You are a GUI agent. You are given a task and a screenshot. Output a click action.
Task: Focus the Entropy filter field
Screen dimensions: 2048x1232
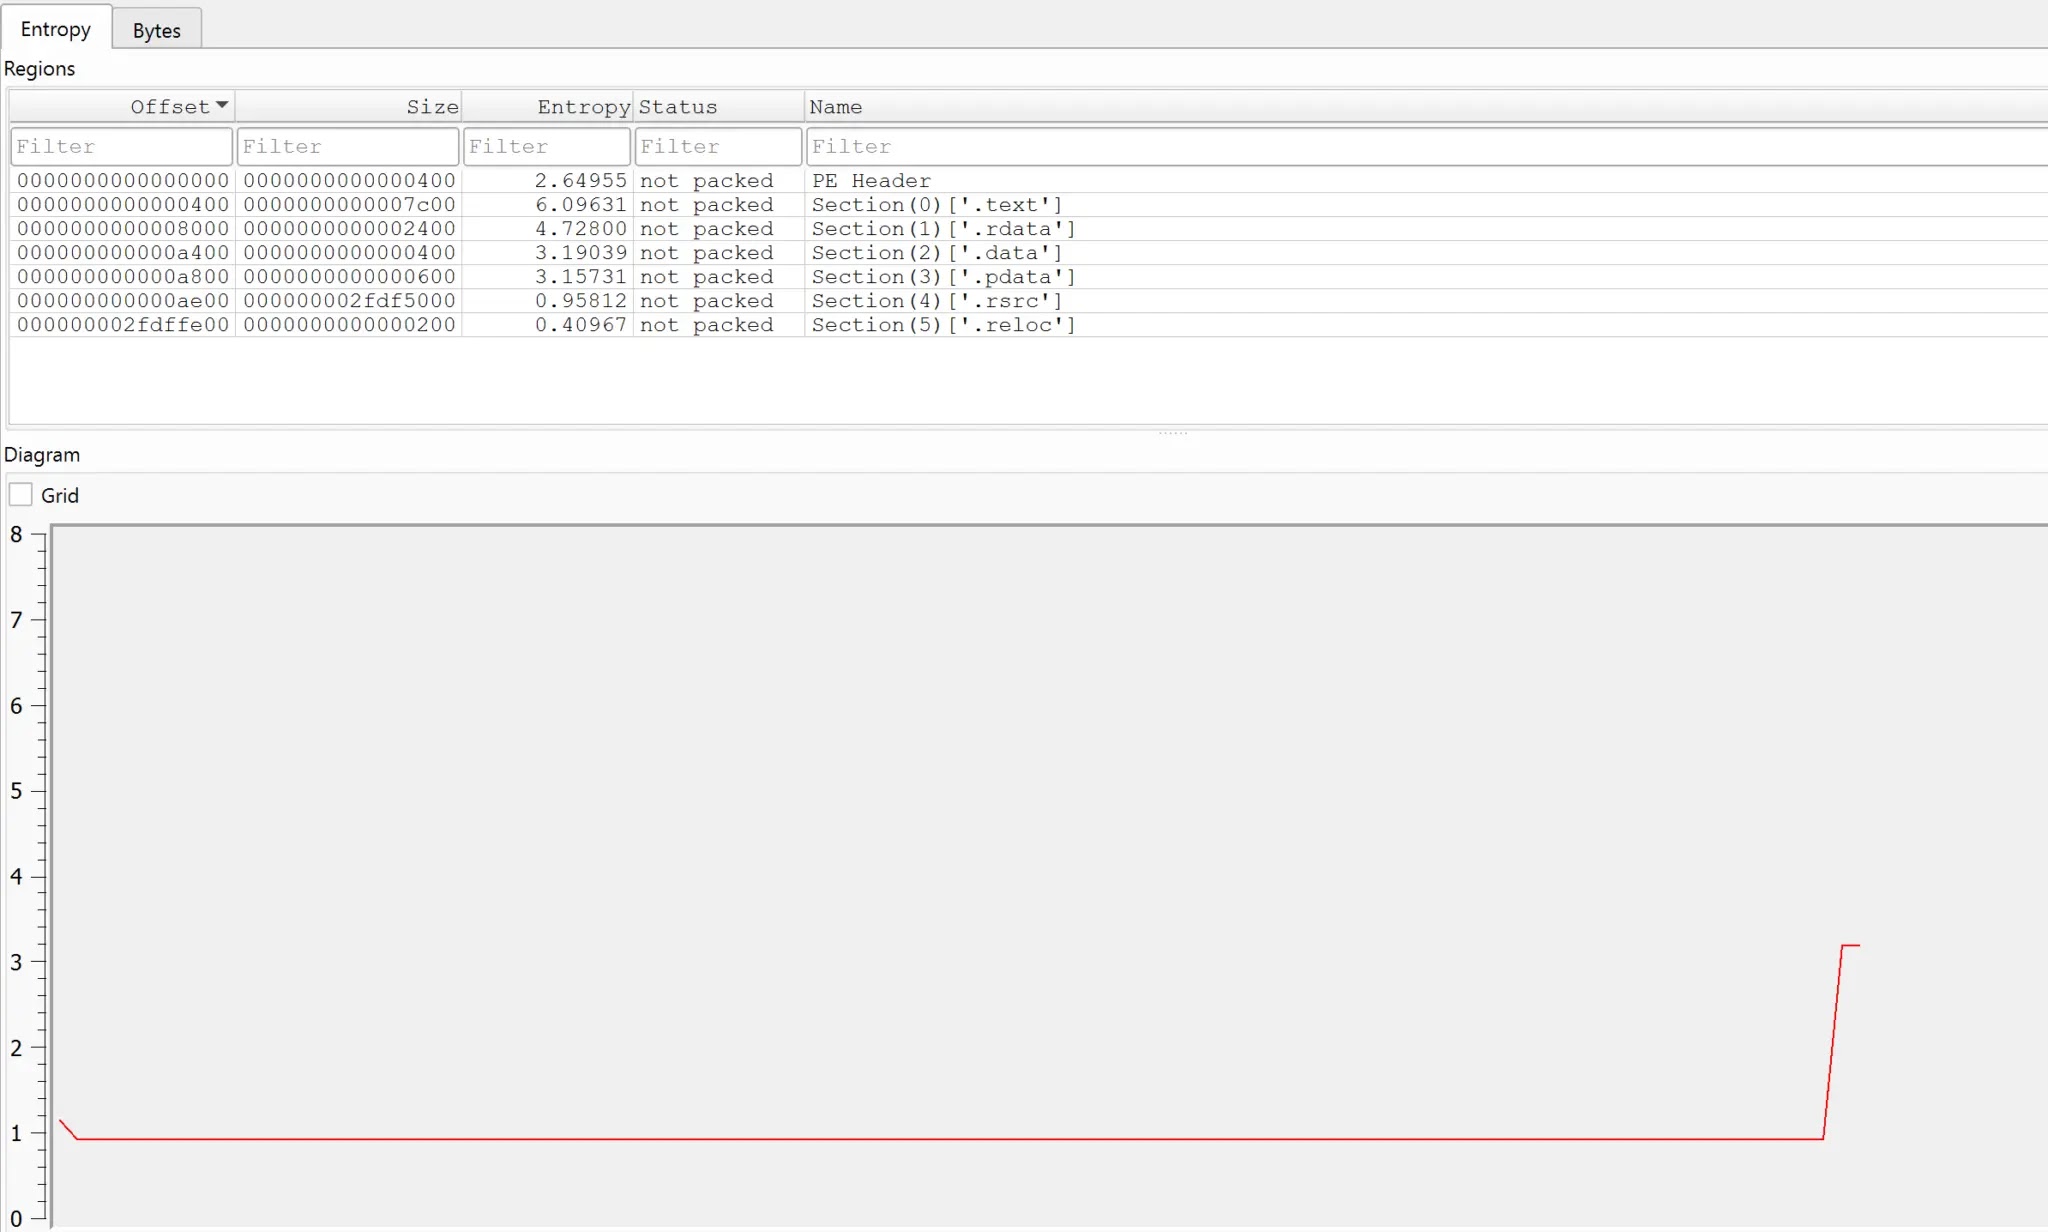pyautogui.click(x=547, y=146)
